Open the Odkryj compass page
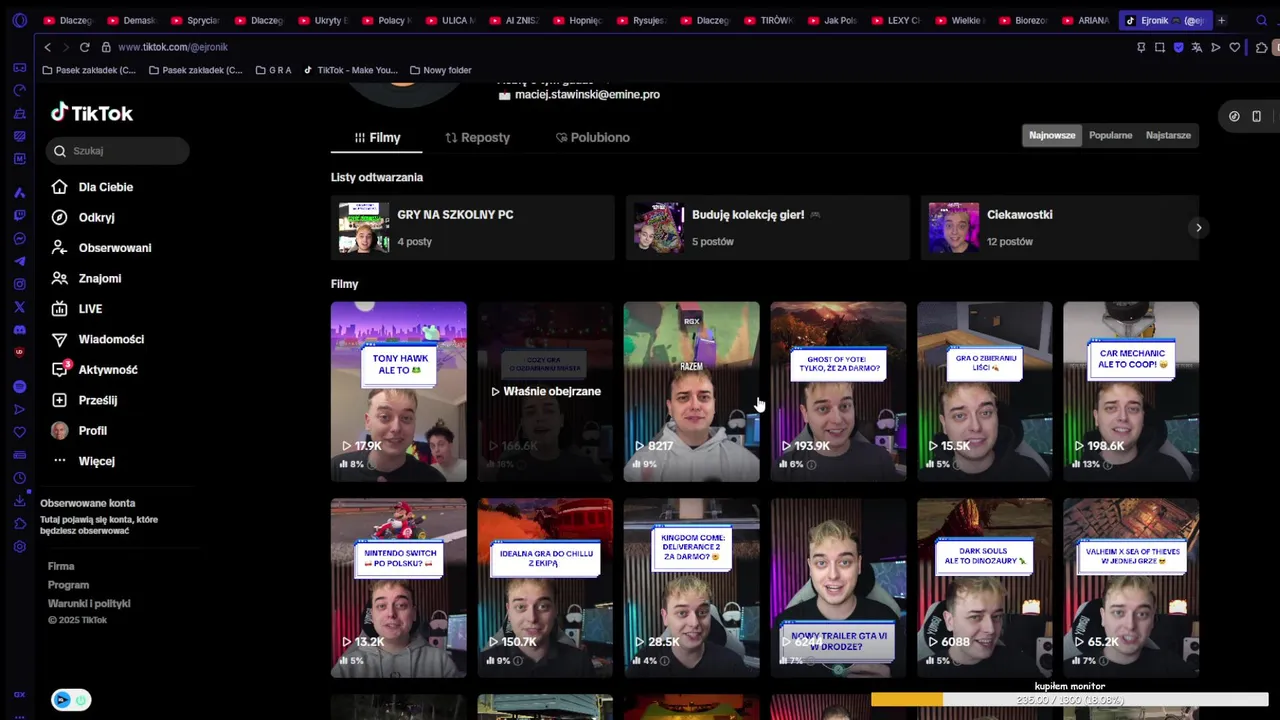 (x=83, y=217)
